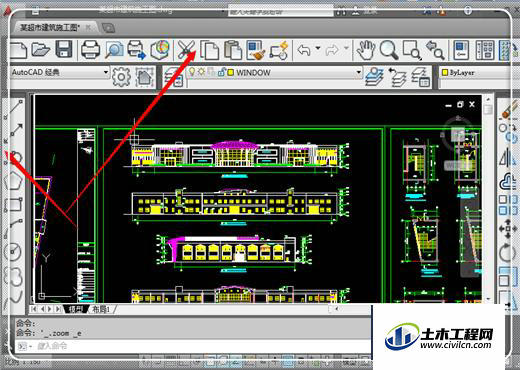Screen dimensions: 520x370
Task: Toggle the WINDOW layer lock icon
Action: [221, 72]
